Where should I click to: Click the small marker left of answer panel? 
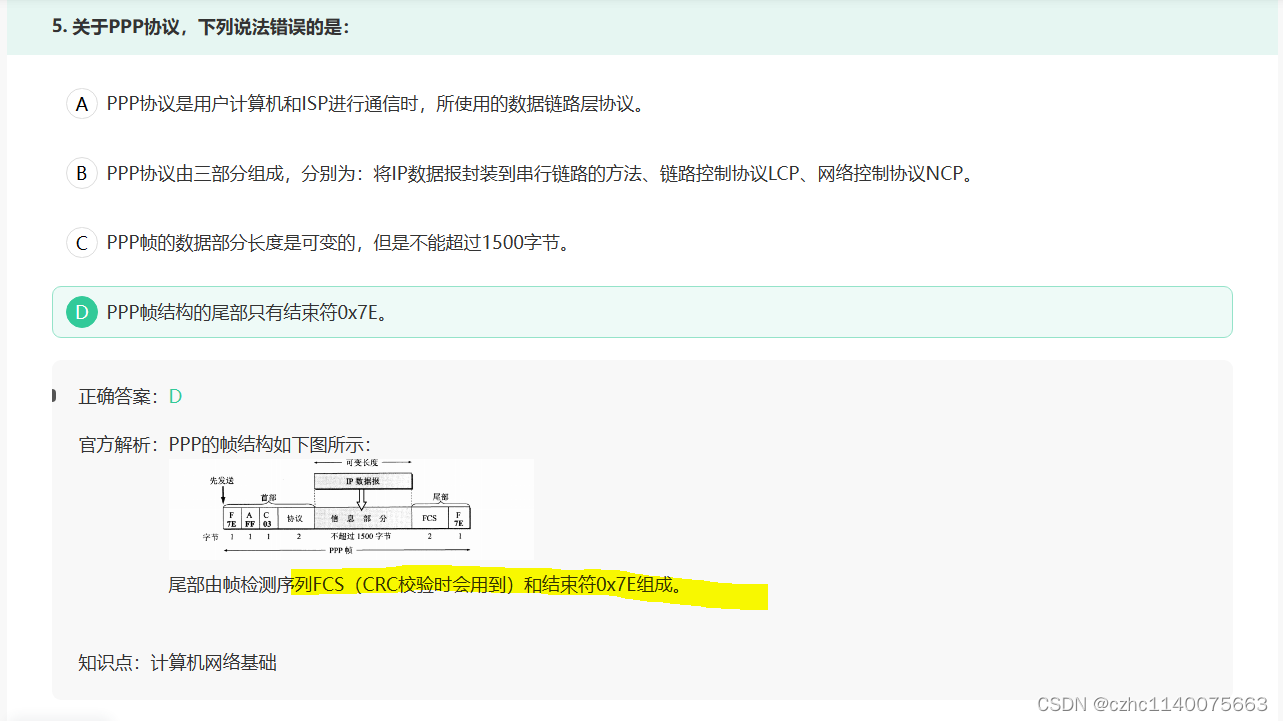(x=53, y=396)
